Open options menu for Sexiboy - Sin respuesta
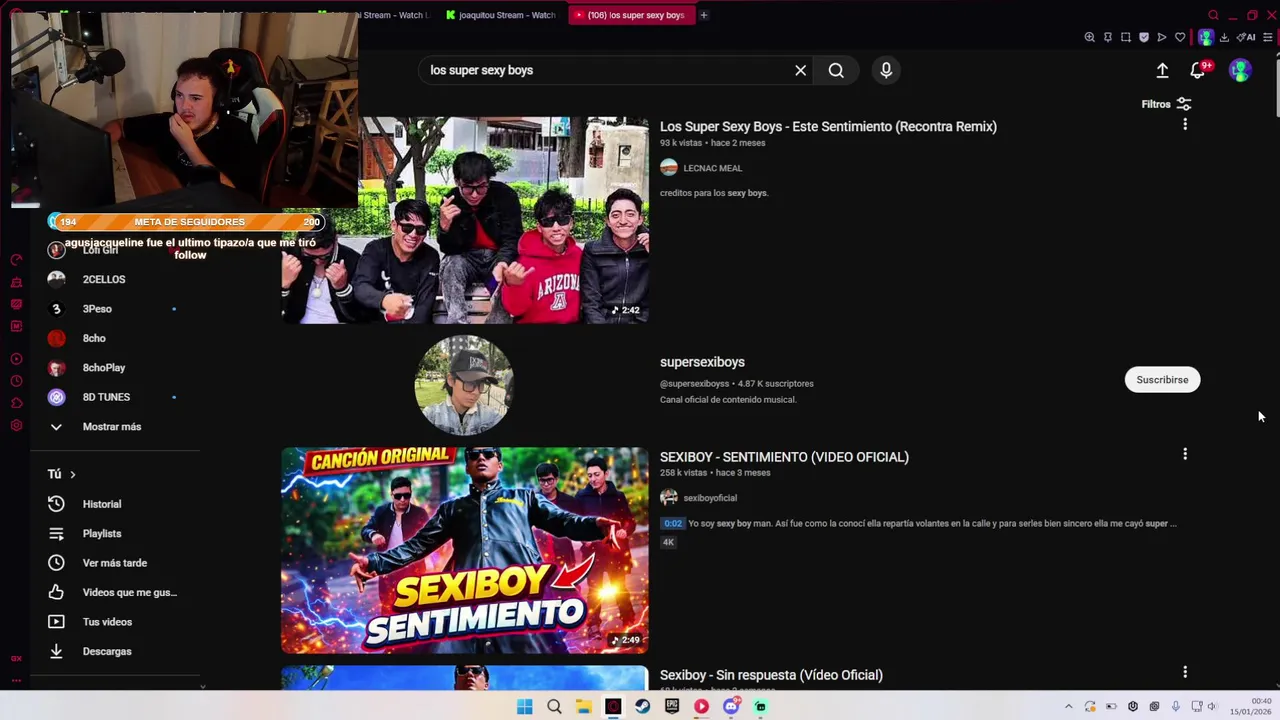This screenshot has height=720, width=1280. [x=1185, y=672]
